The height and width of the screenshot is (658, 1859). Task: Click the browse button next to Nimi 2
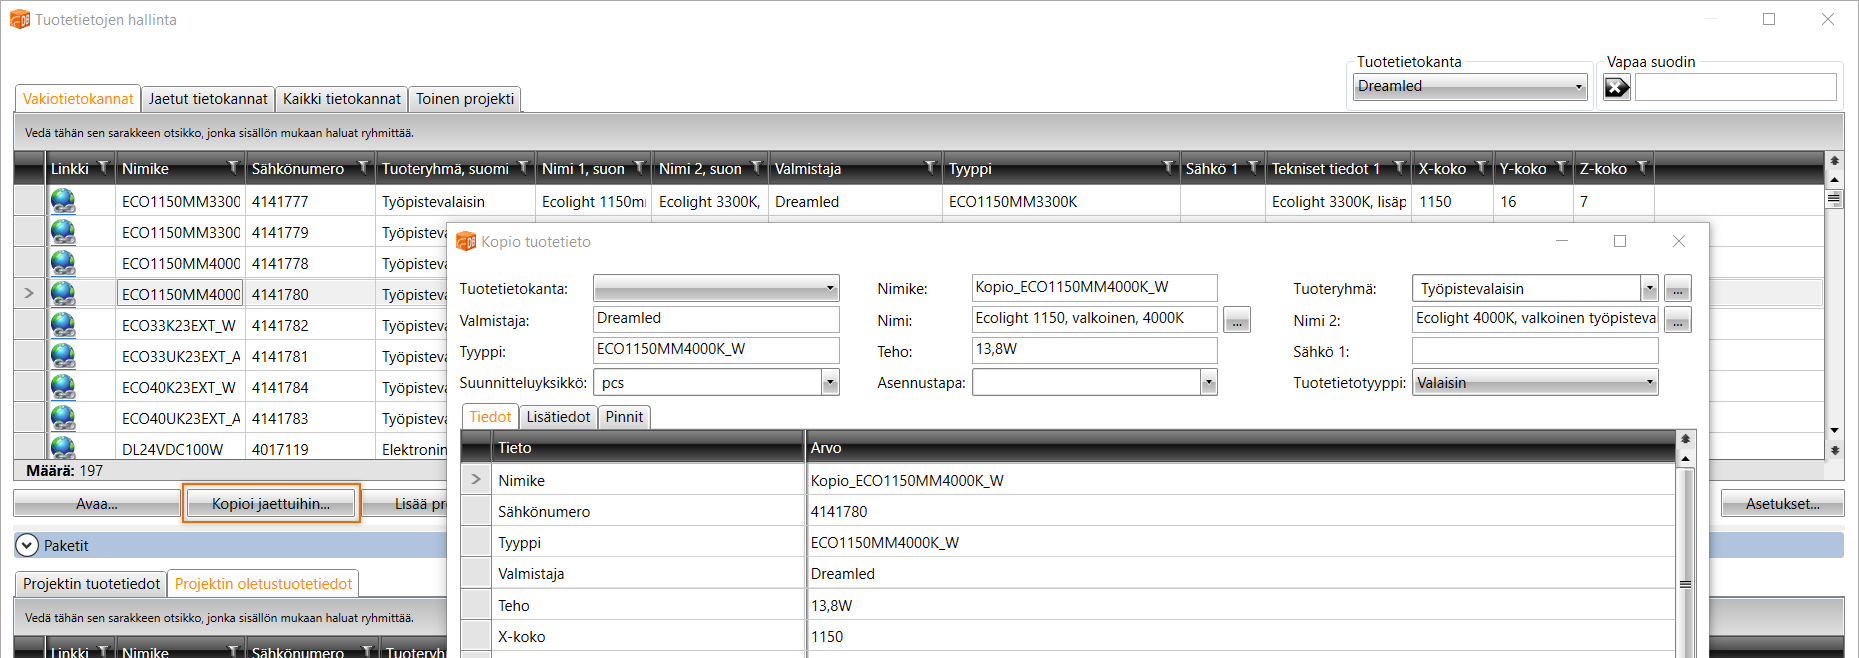click(x=1677, y=321)
